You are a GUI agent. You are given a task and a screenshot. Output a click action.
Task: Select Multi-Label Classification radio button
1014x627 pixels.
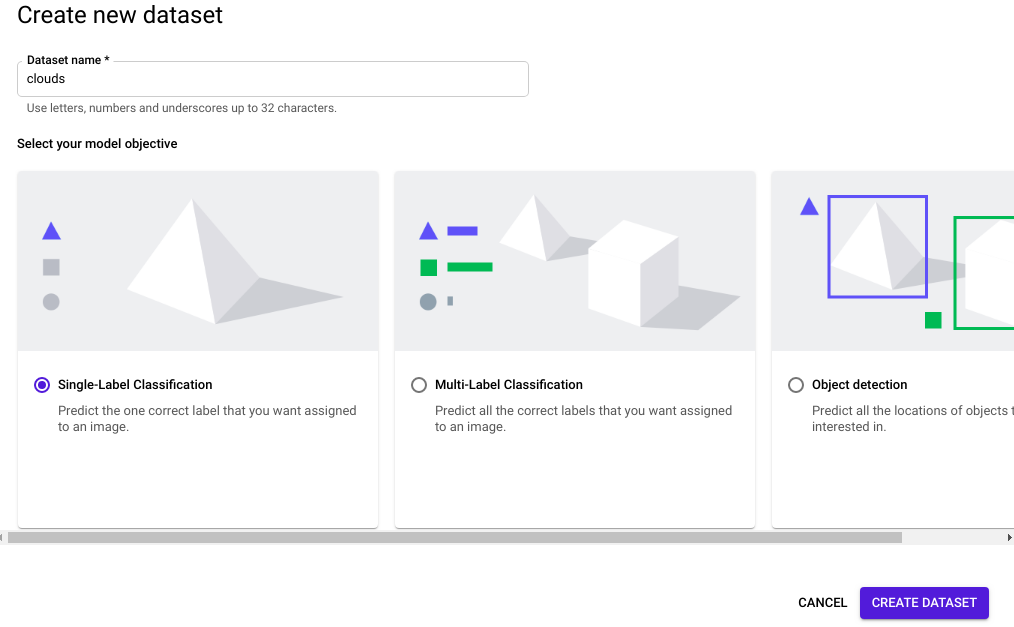[x=419, y=385]
